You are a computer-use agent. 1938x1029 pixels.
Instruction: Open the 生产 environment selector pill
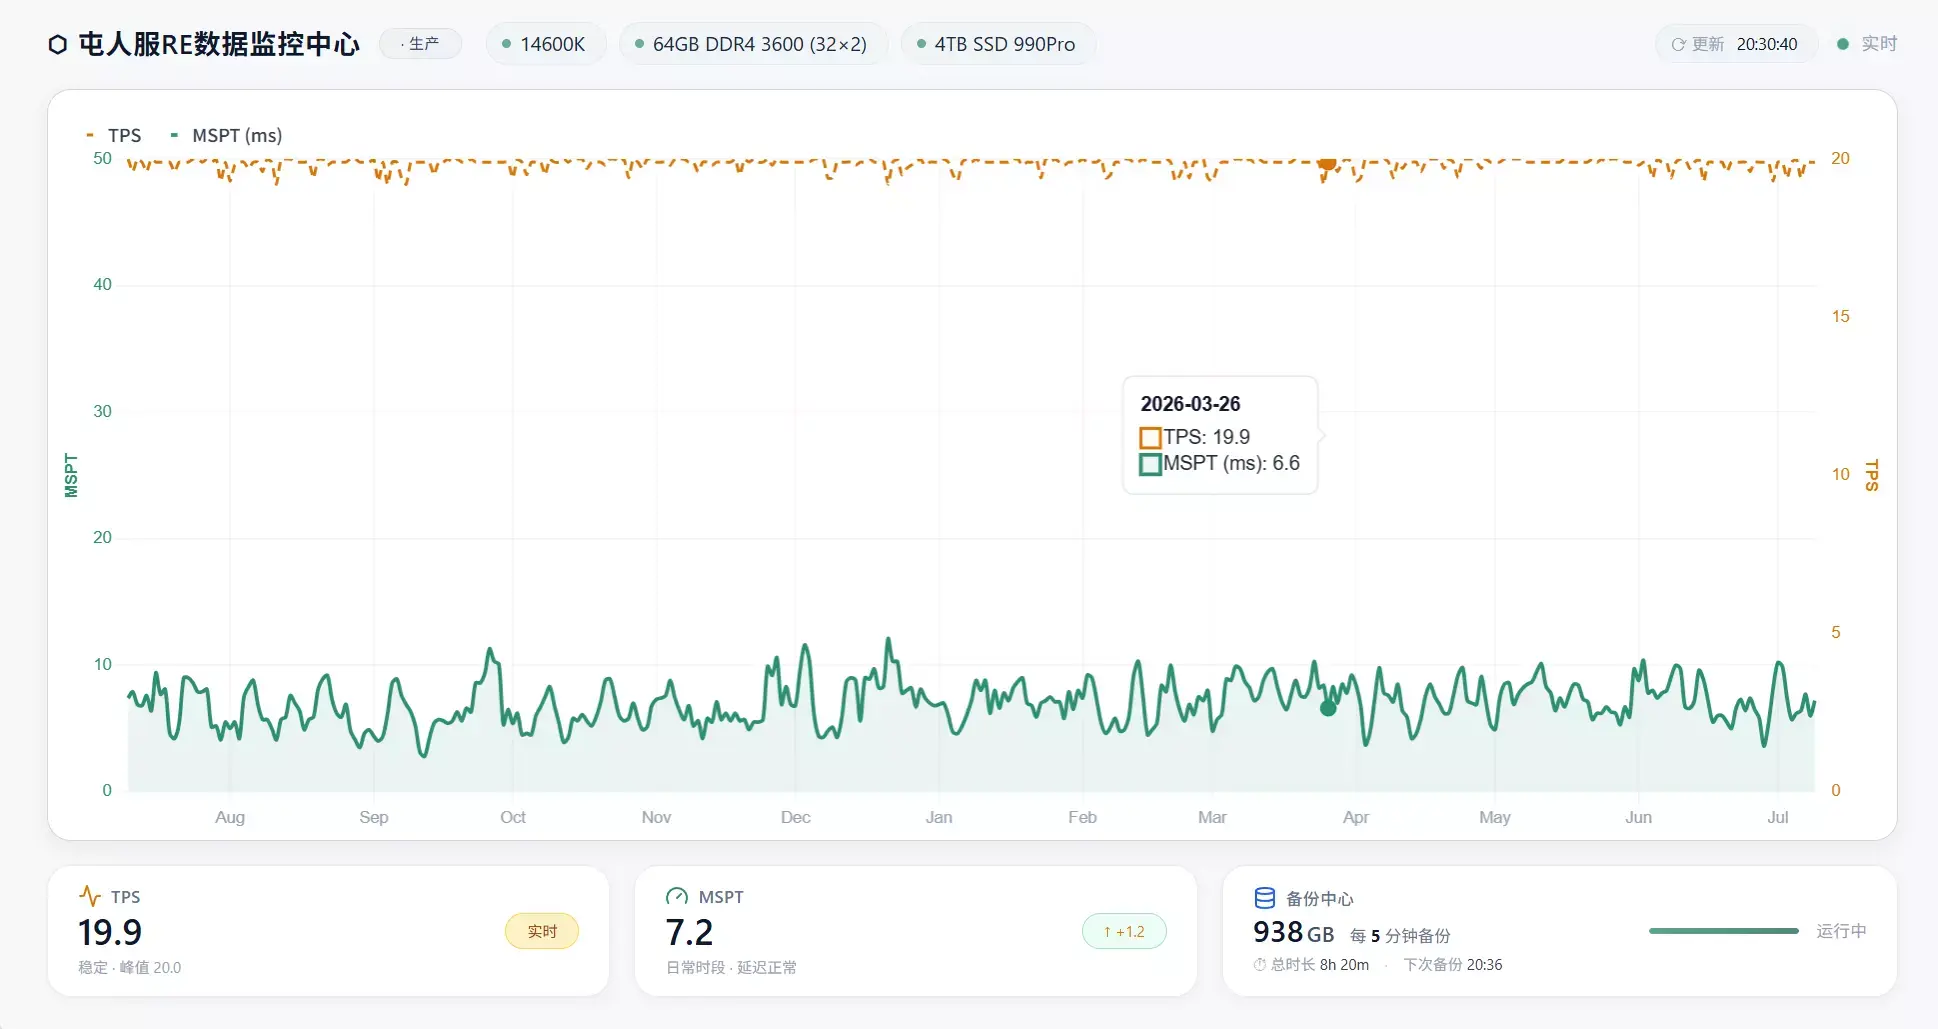420,44
